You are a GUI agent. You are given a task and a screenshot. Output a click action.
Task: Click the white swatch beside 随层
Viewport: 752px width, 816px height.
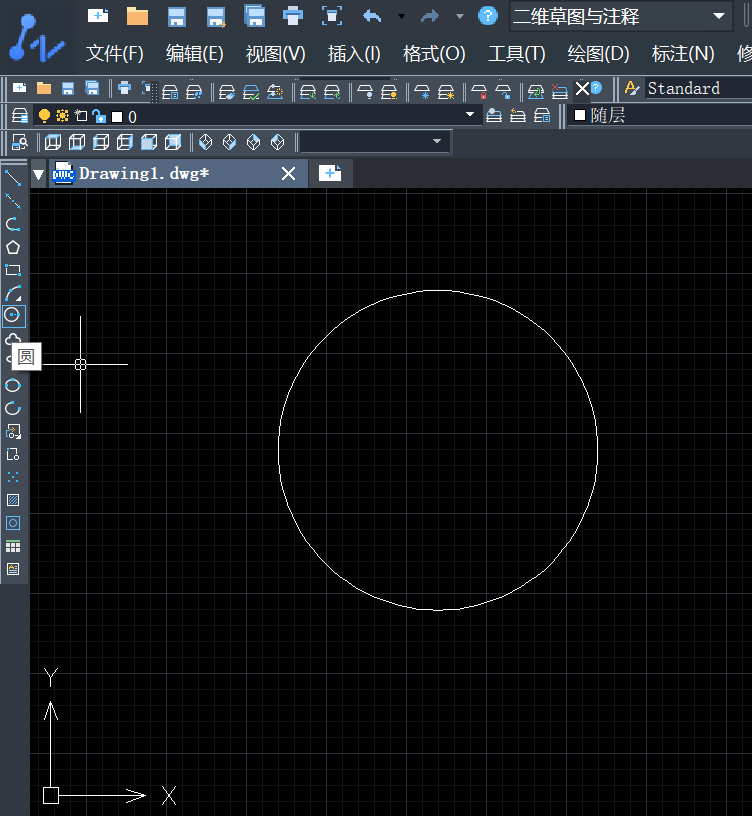580,115
